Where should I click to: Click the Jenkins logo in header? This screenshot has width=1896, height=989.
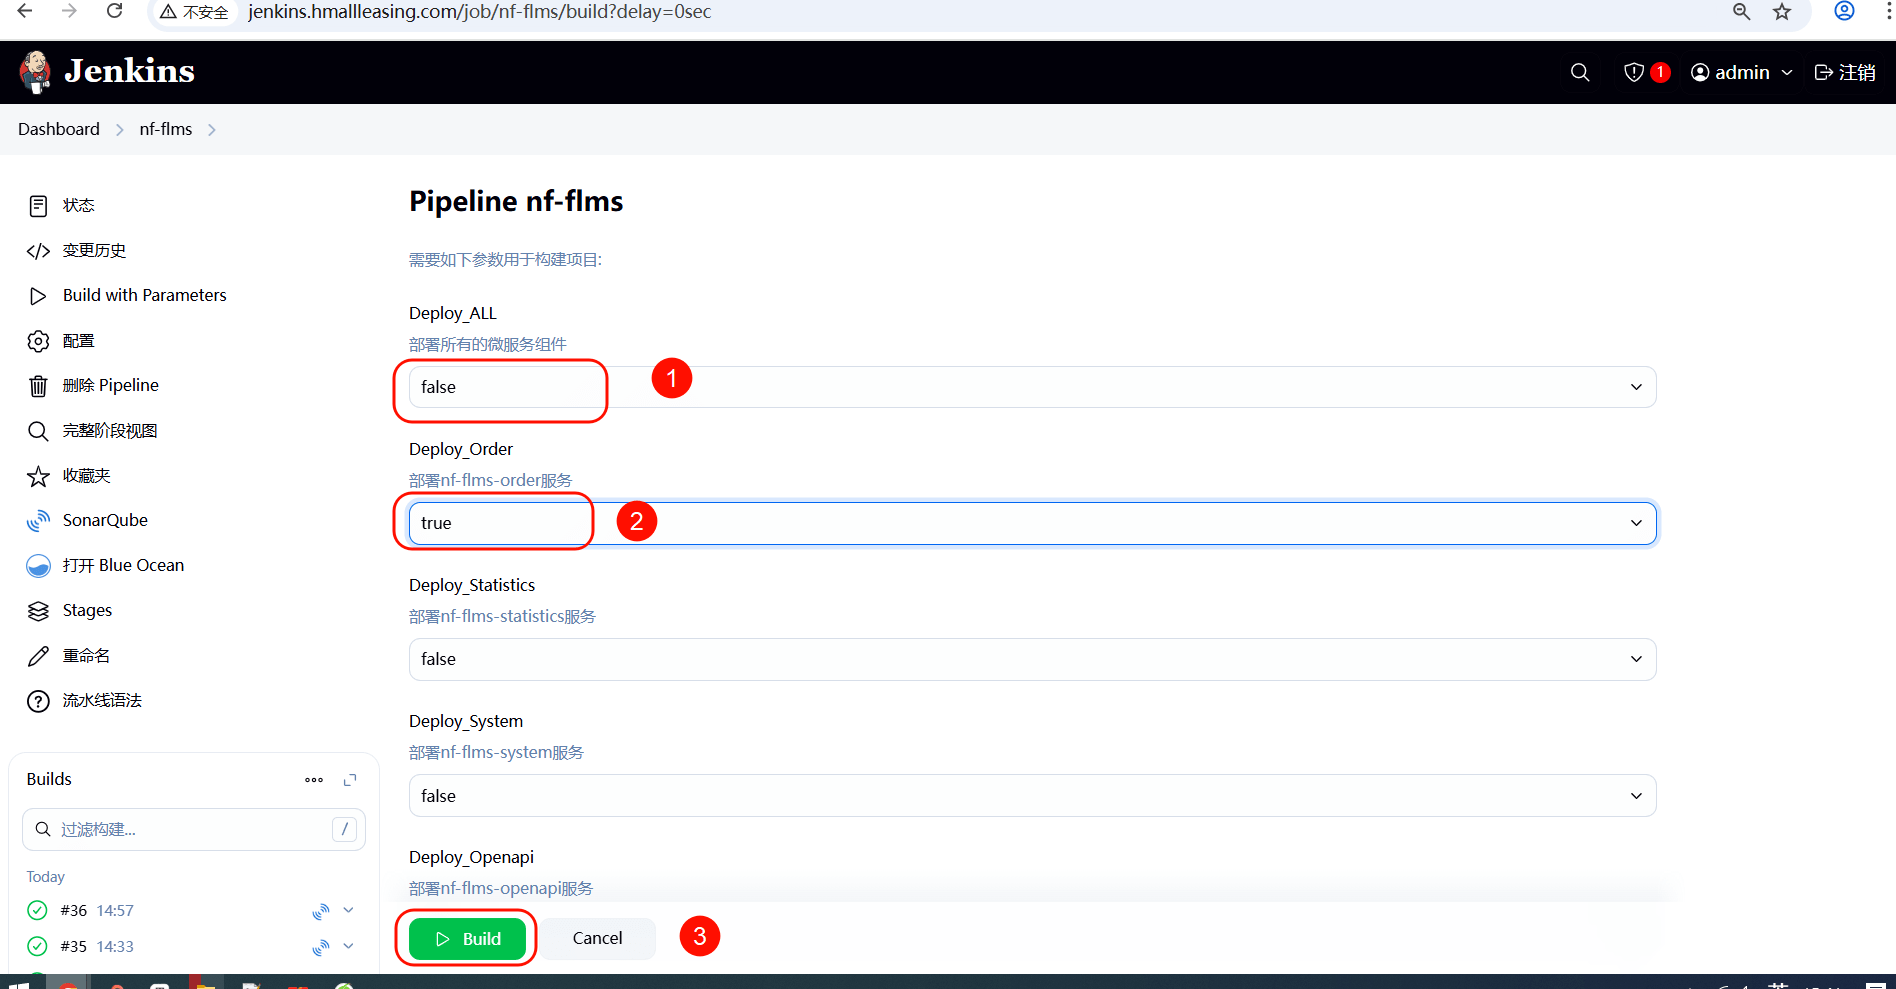(106, 72)
